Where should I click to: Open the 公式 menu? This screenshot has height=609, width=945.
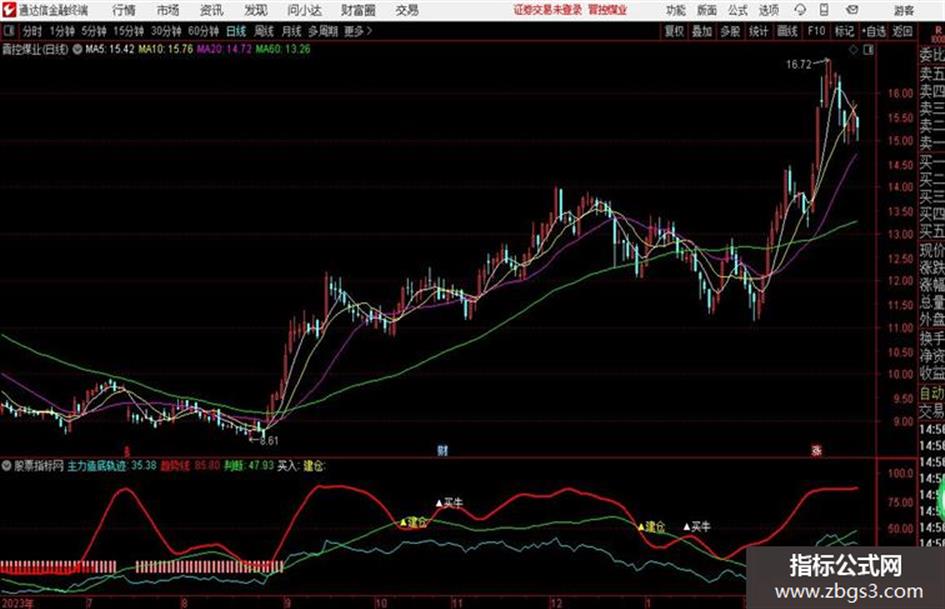pyautogui.click(x=737, y=10)
